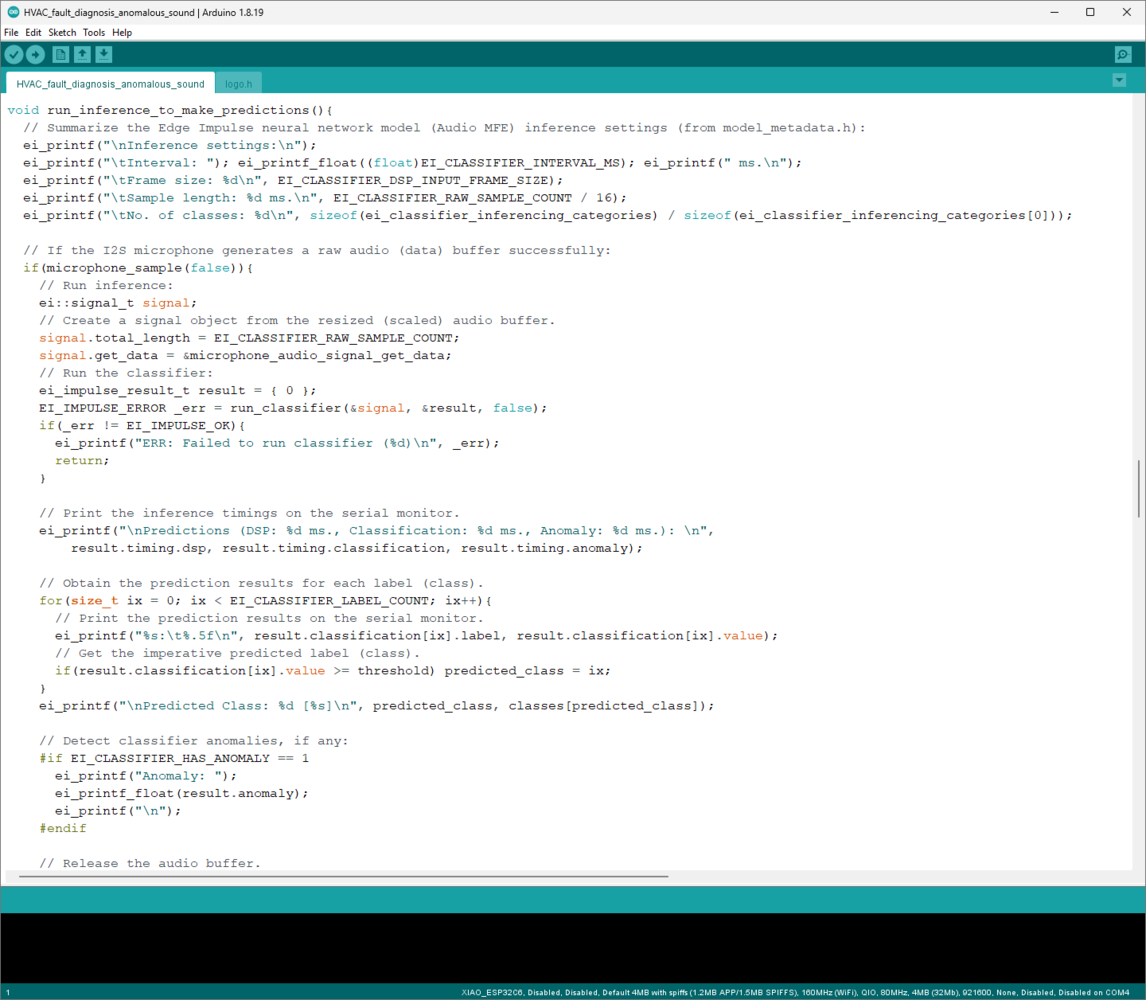
Task: Place cursor on run_classifier code line
Action: (x=293, y=408)
